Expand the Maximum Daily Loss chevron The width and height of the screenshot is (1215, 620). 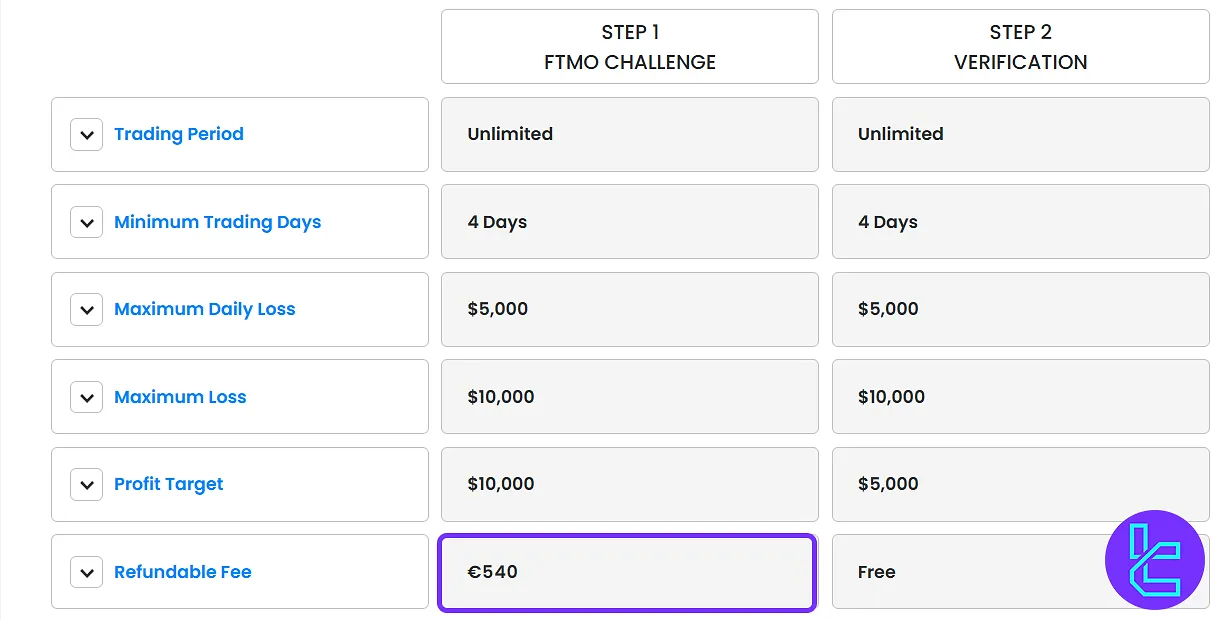coord(87,309)
